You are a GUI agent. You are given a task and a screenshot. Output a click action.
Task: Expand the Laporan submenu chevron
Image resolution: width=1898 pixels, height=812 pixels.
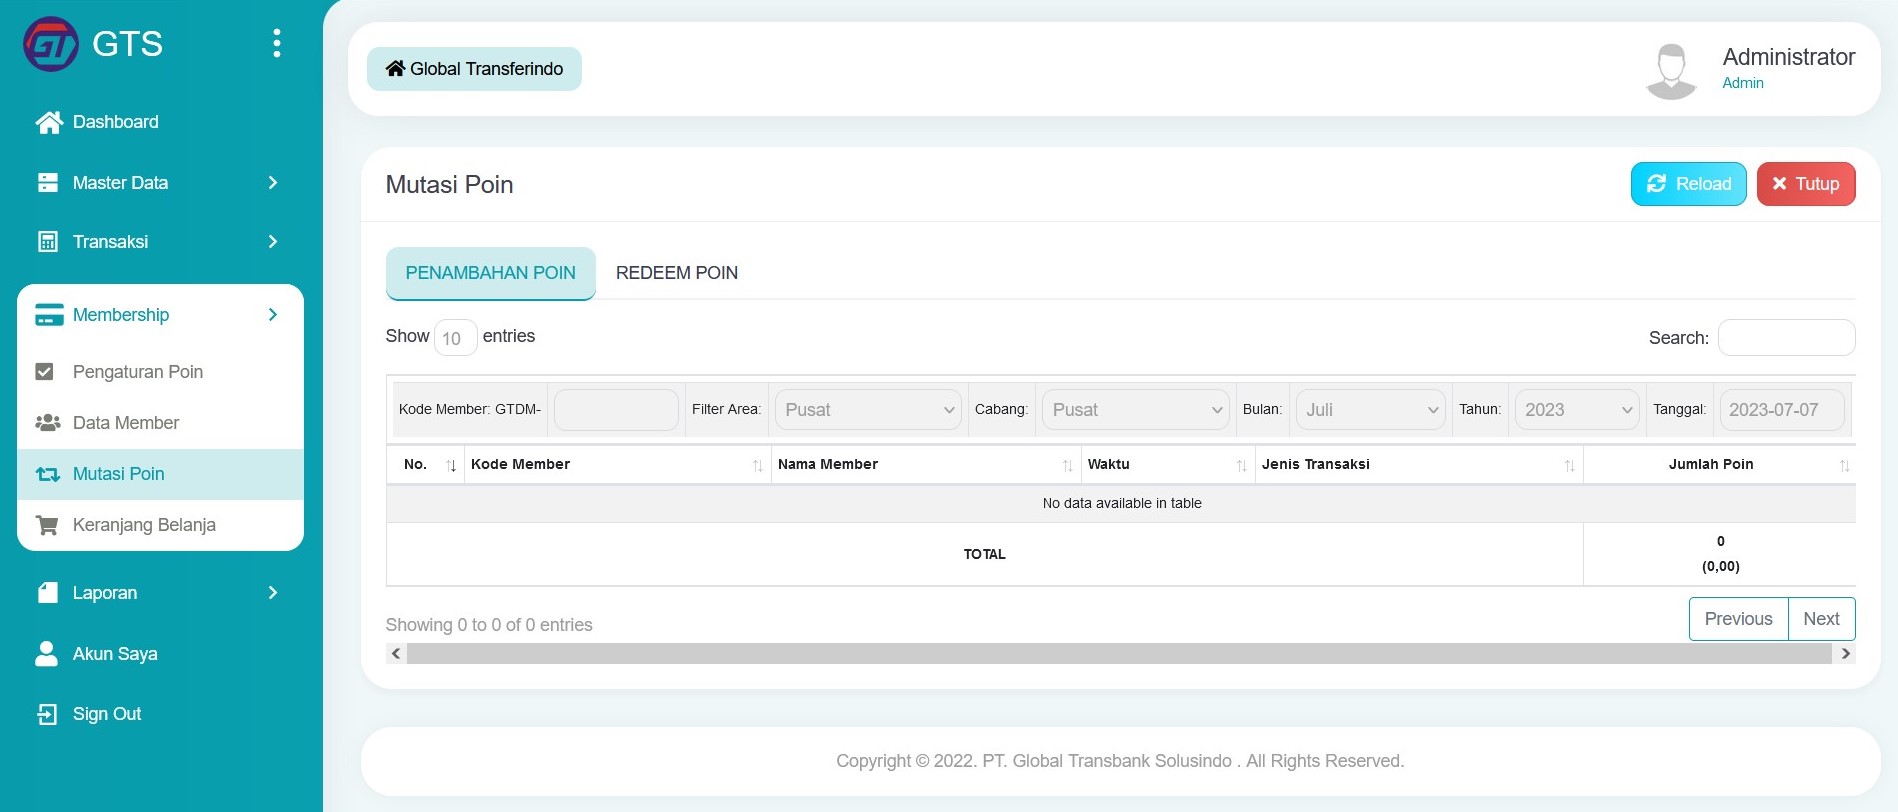click(273, 593)
